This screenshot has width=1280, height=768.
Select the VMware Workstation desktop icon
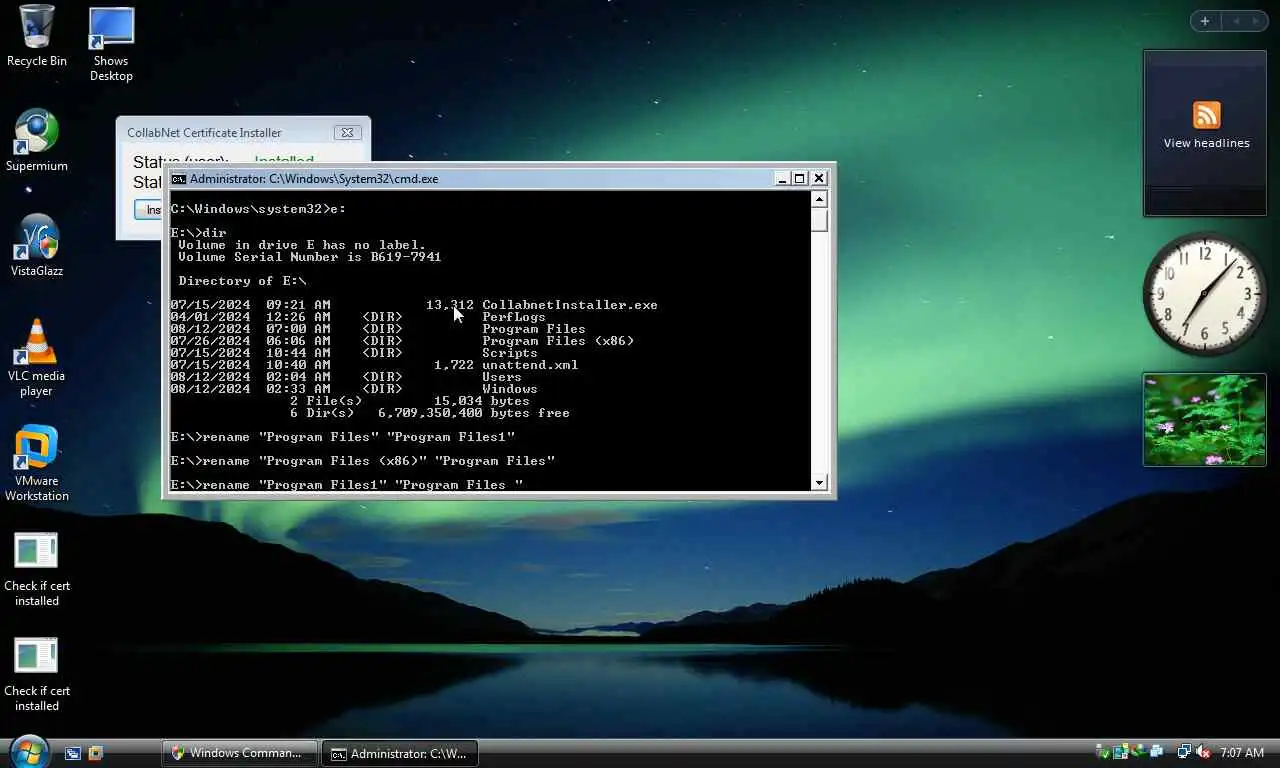(x=37, y=463)
